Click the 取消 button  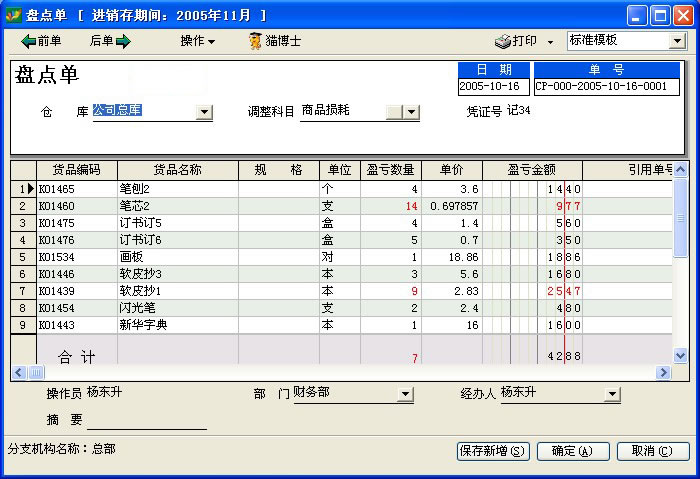[652, 451]
